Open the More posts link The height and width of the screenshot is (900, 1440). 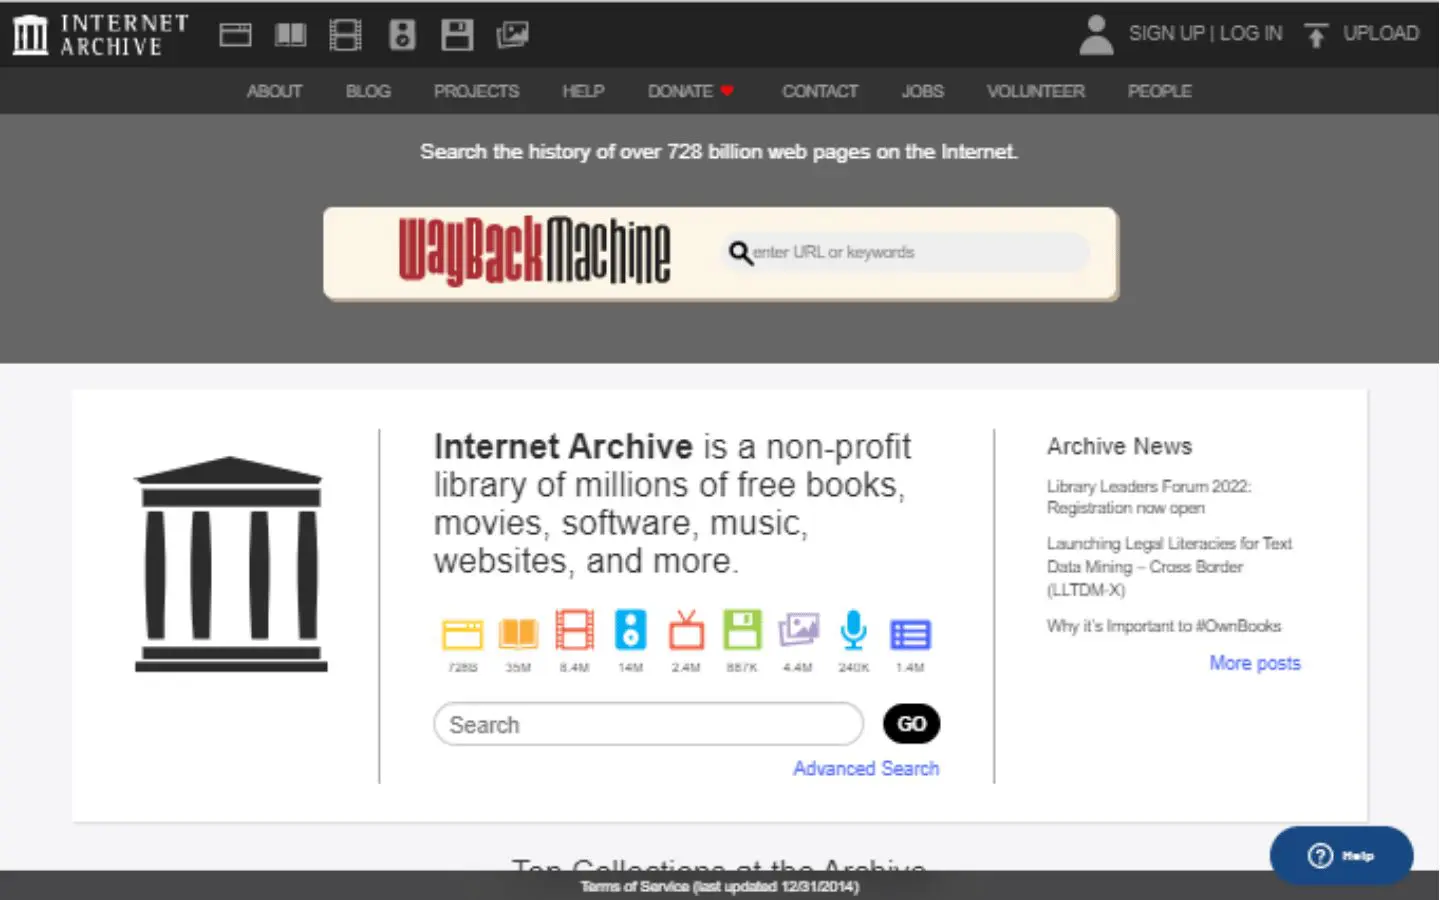click(x=1255, y=663)
